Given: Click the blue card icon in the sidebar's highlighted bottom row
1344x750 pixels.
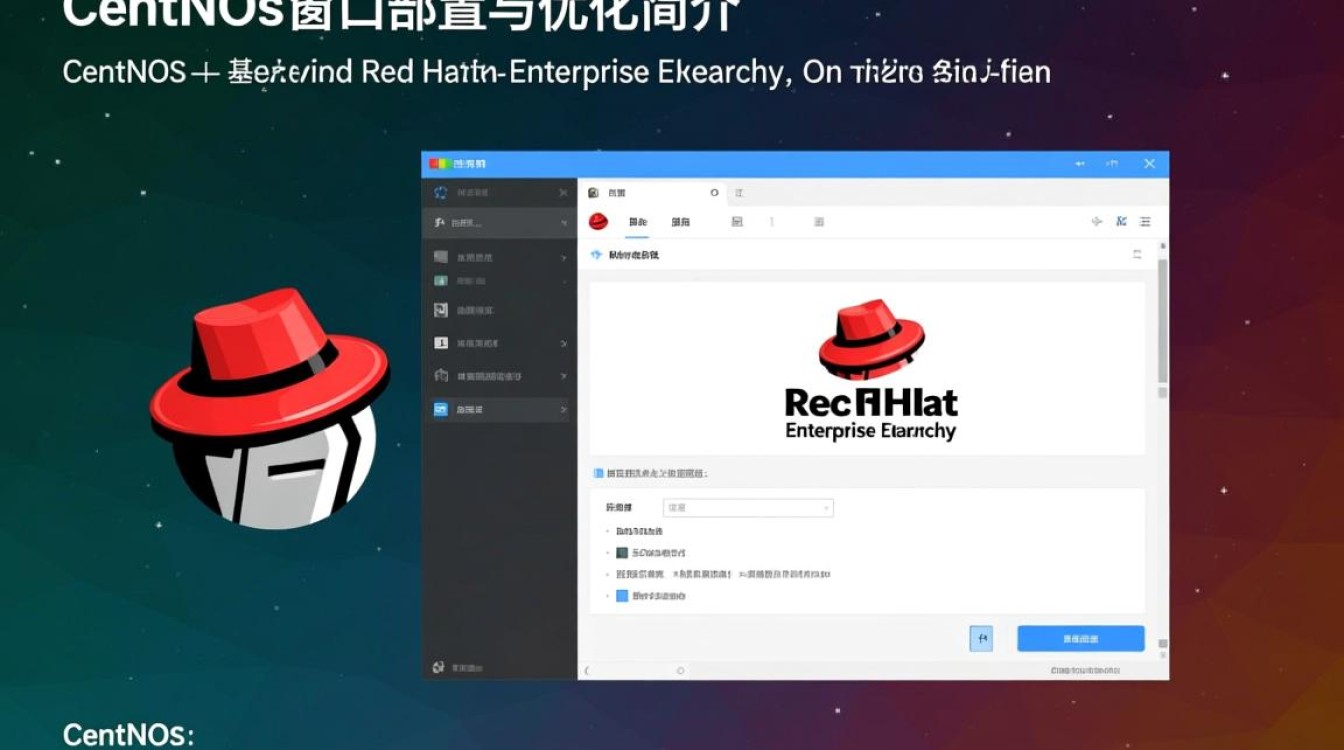Looking at the screenshot, I should (440, 409).
